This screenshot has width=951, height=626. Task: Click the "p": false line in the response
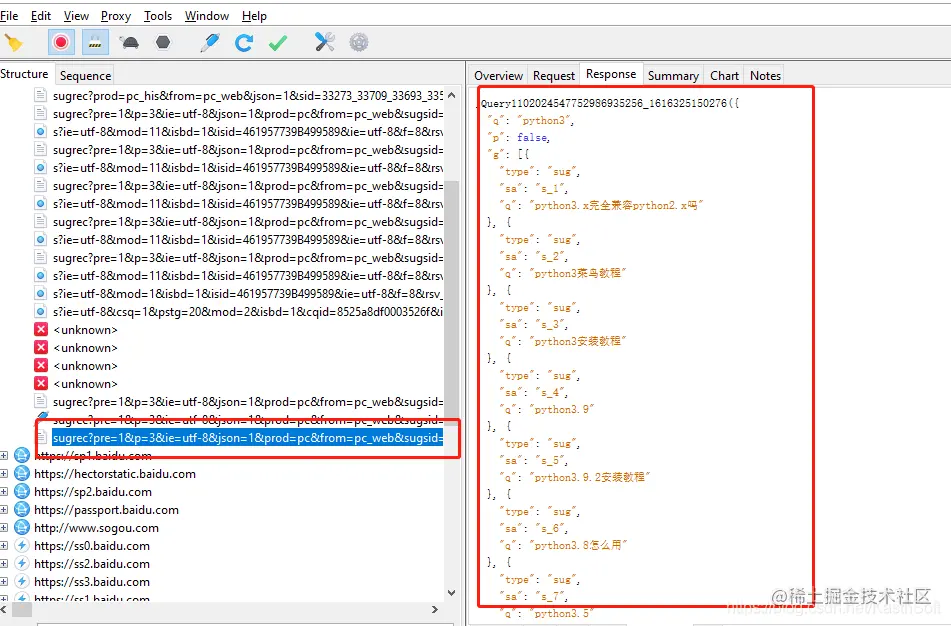[x=519, y=138]
